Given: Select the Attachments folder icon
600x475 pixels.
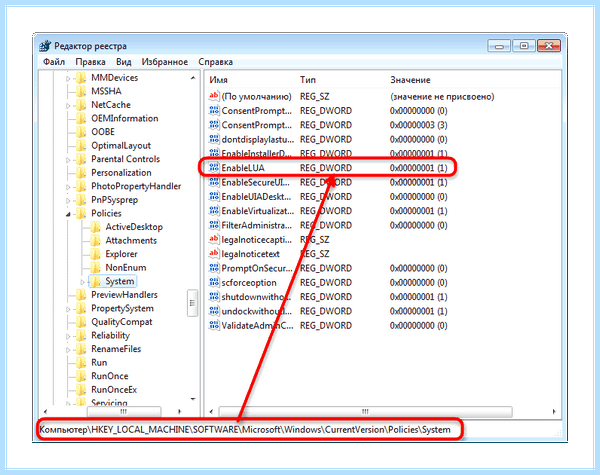Looking at the screenshot, I should (x=95, y=240).
